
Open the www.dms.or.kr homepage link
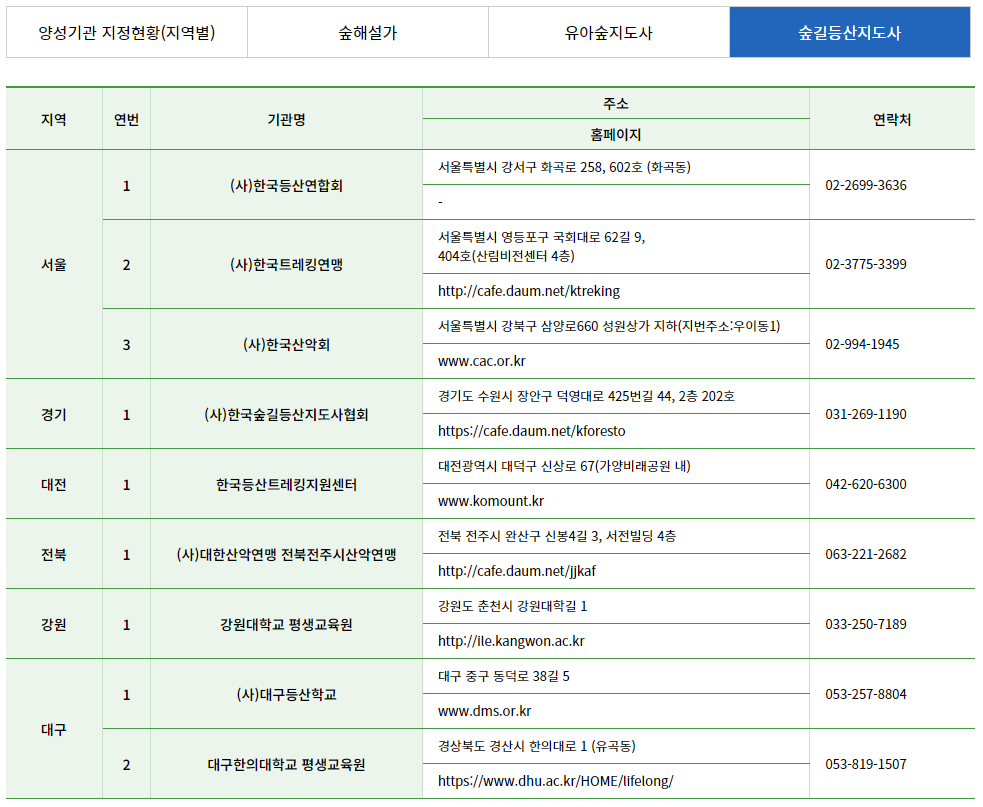(x=485, y=711)
